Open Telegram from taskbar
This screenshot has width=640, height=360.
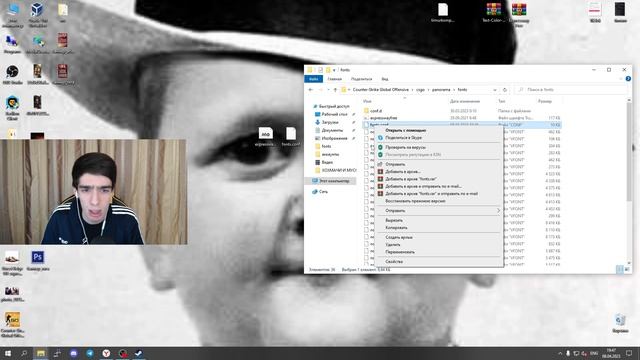pos(90,353)
